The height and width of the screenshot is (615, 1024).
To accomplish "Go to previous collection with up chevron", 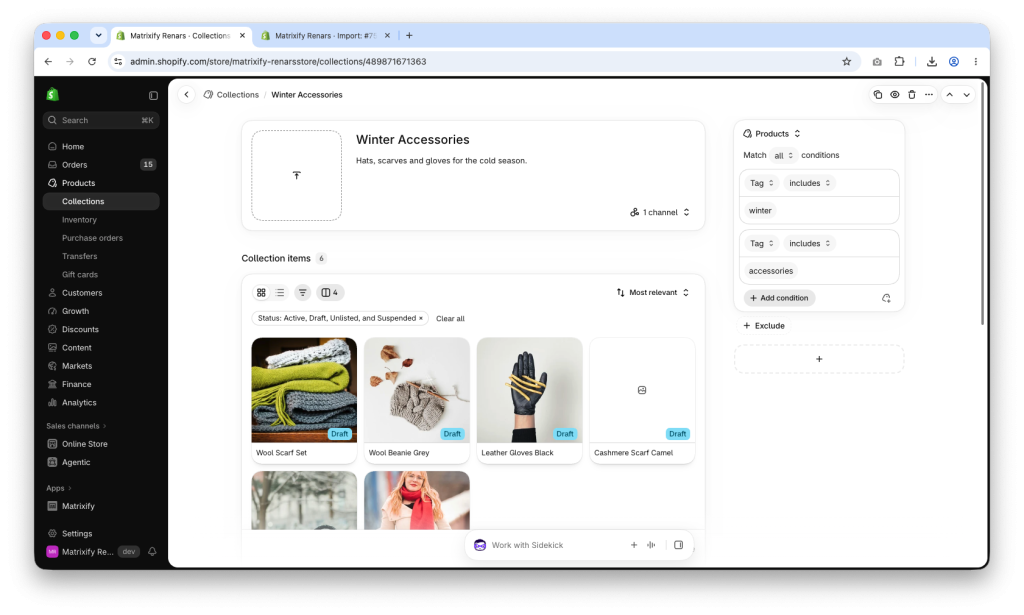I will coord(950,95).
